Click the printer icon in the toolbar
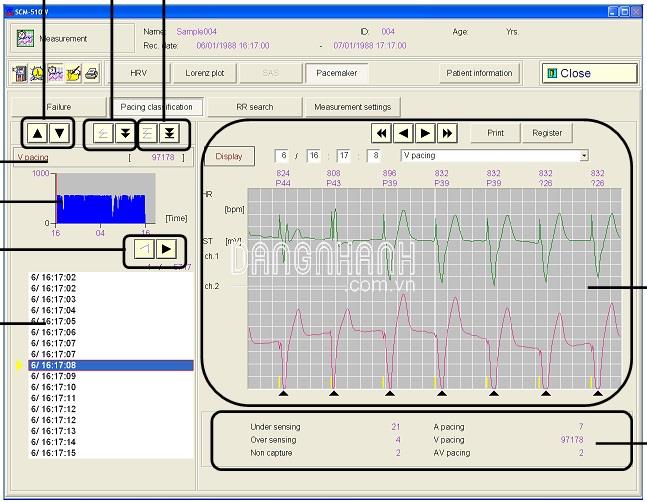 coord(91,73)
